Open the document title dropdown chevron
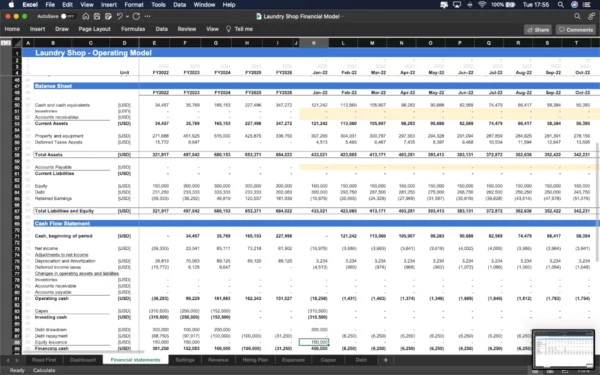Image resolution: width=600 pixels, height=375 pixels. point(342,16)
